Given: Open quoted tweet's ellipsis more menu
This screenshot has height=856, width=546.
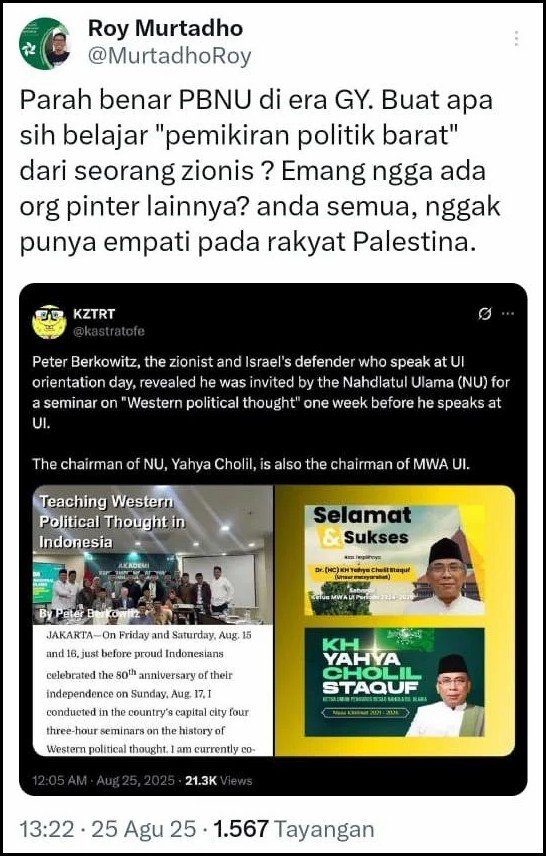Looking at the screenshot, I should (508, 314).
